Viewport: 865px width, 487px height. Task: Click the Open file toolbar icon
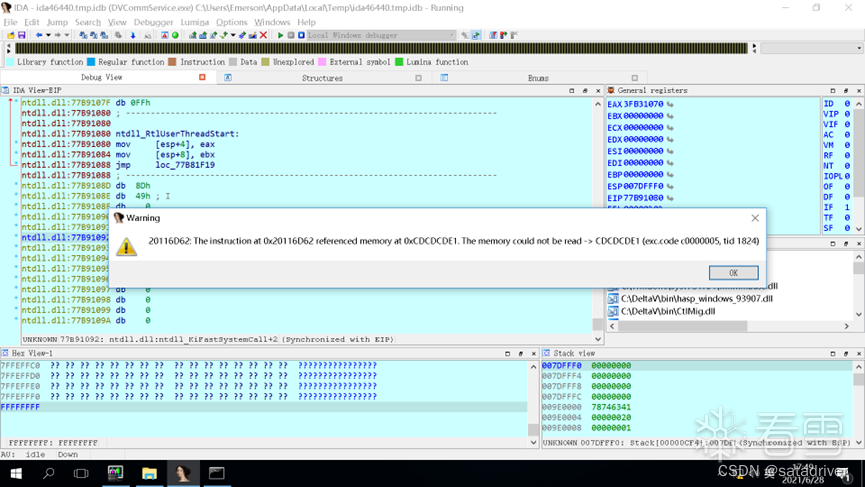[11, 35]
